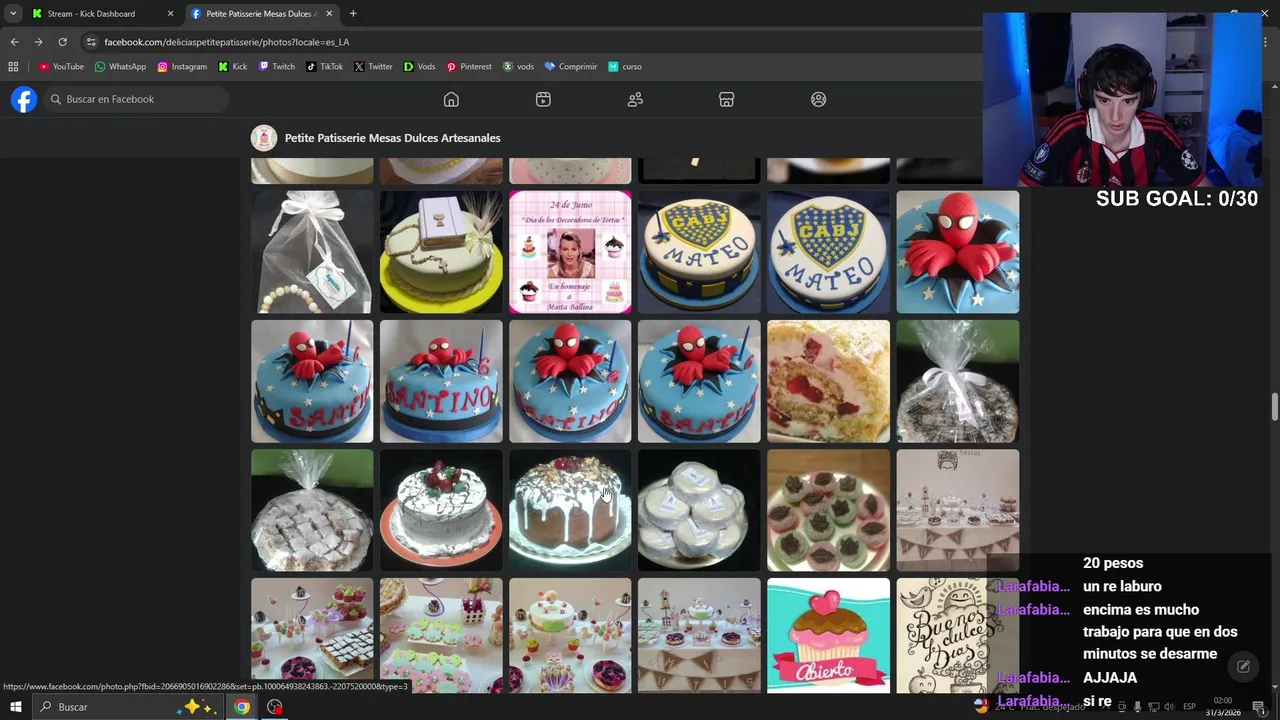Open the Kick bookmark

pos(232,67)
